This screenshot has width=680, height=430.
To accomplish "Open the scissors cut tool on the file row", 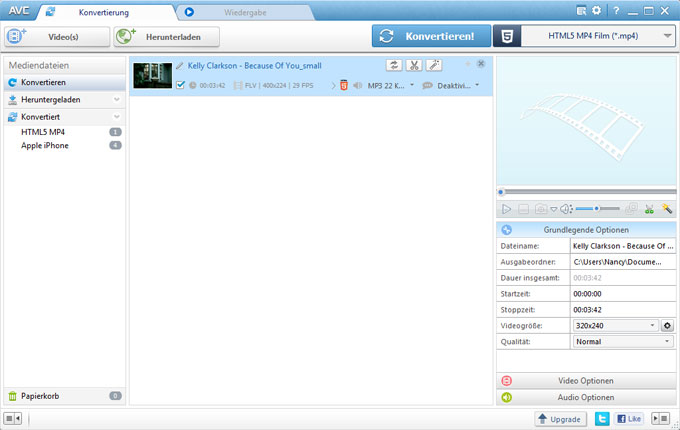I will [x=414, y=65].
